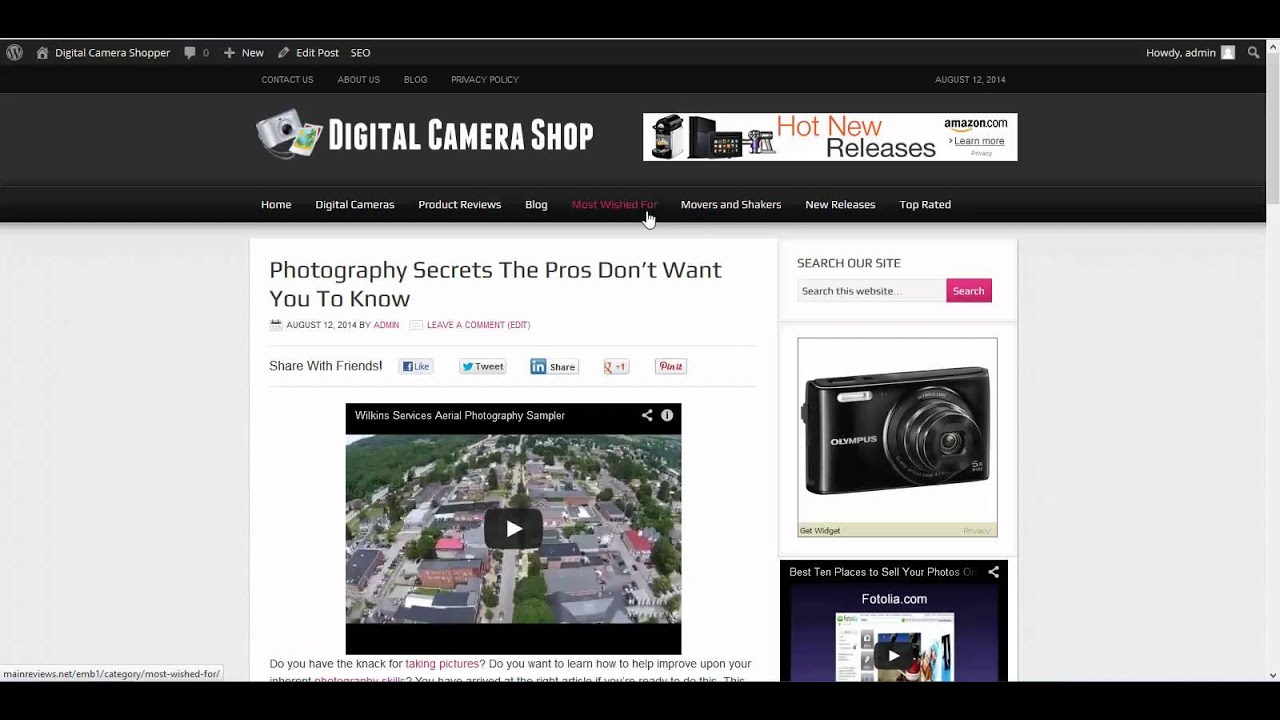Viewport: 1280px width, 720px height.
Task: Open New Releases navigation item
Action: coord(840,205)
